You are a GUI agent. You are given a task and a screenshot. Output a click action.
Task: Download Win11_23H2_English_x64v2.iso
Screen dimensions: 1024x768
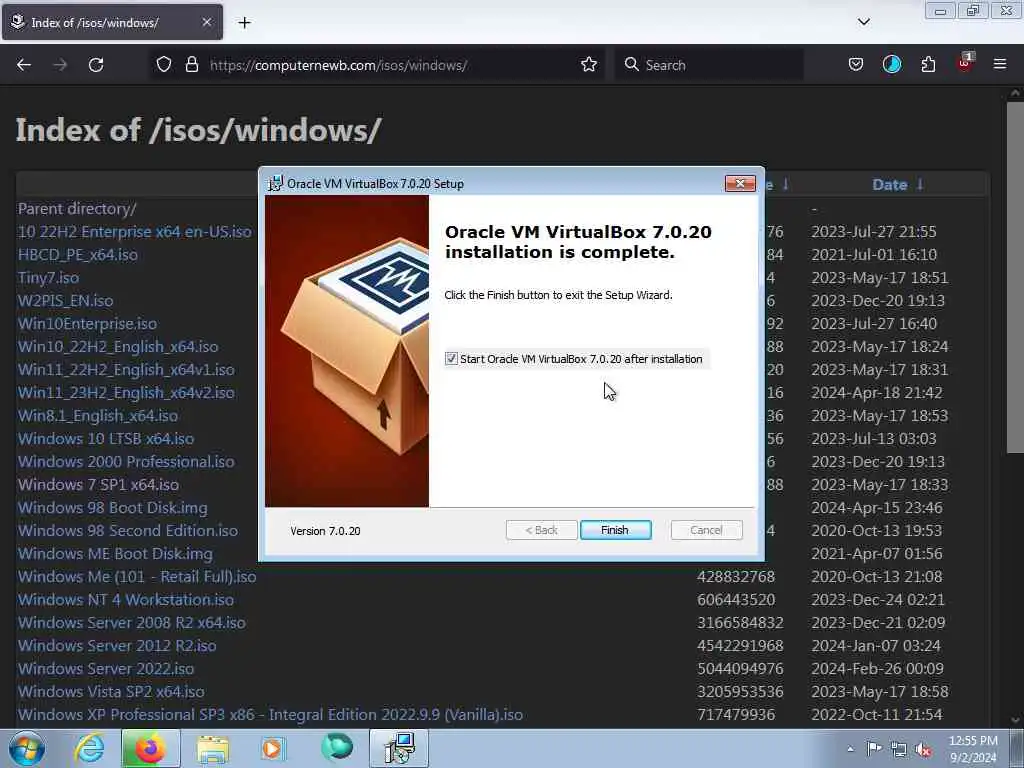126,392
